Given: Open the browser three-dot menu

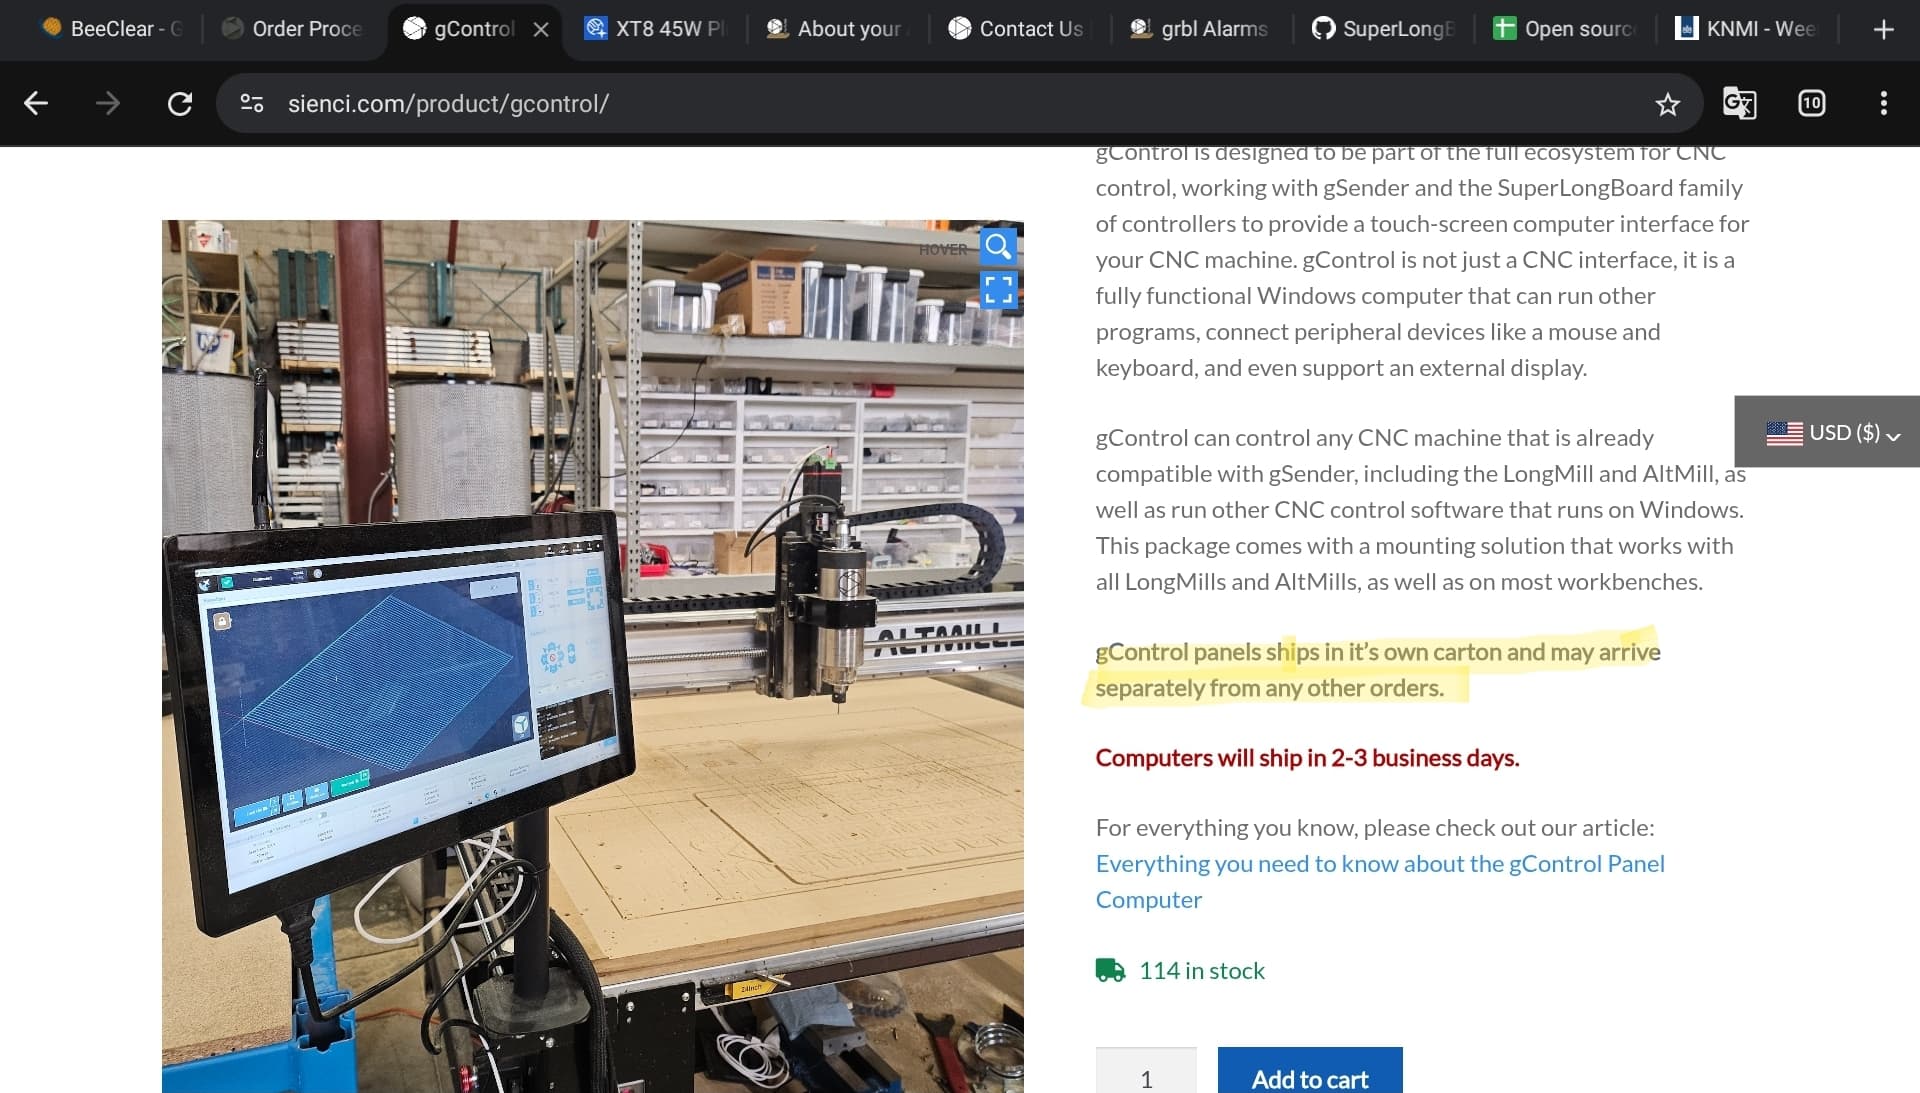Looking at the screenshot, I should 1883,103.
